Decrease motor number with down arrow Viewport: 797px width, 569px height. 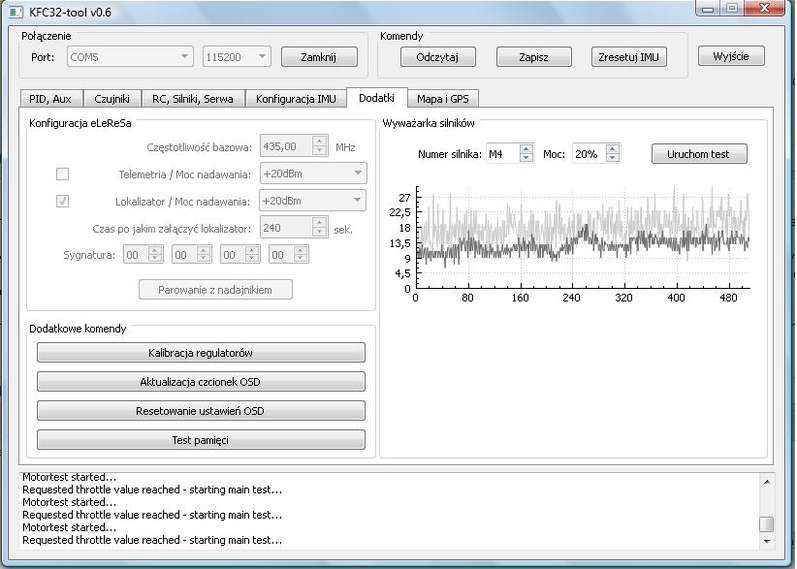tap(527, 159)
